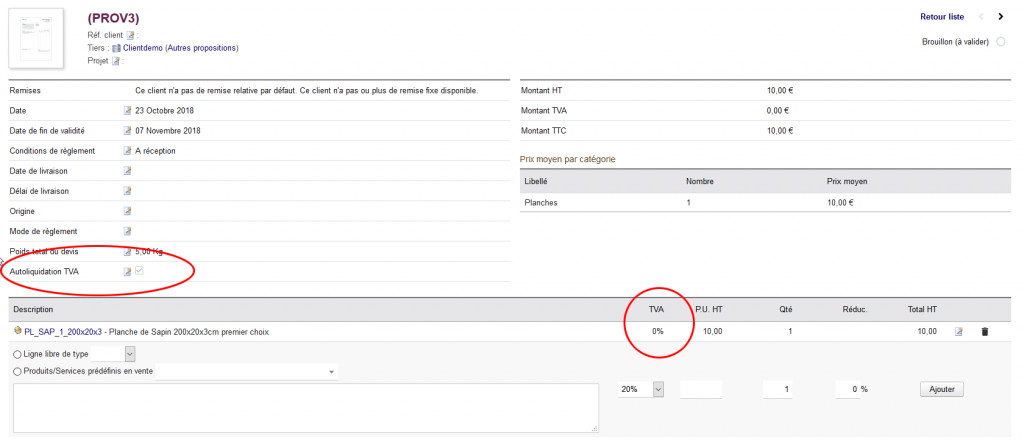
Task: Delete the PL_SAP_1_200x20x3 line trash icon
Action: (985, 332)
